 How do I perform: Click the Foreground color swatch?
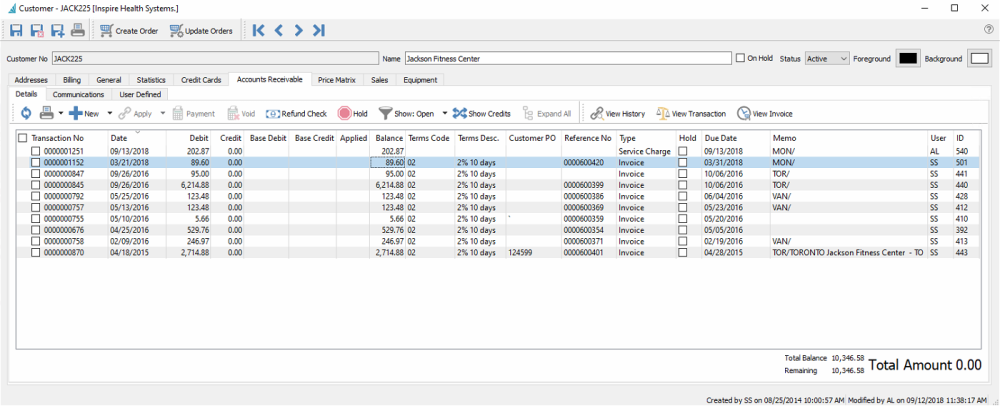pyautogui.click(x=907, y=59)
